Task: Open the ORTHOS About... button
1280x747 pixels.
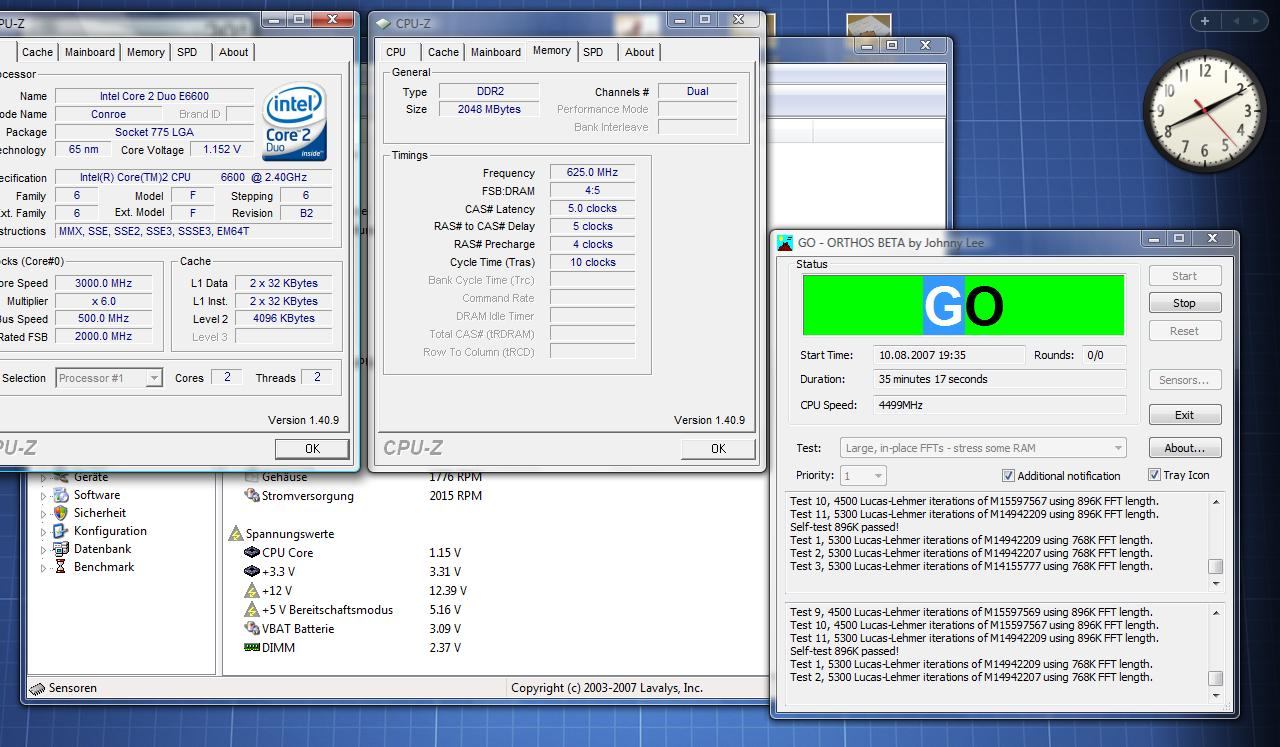Action: (1184, 448)
